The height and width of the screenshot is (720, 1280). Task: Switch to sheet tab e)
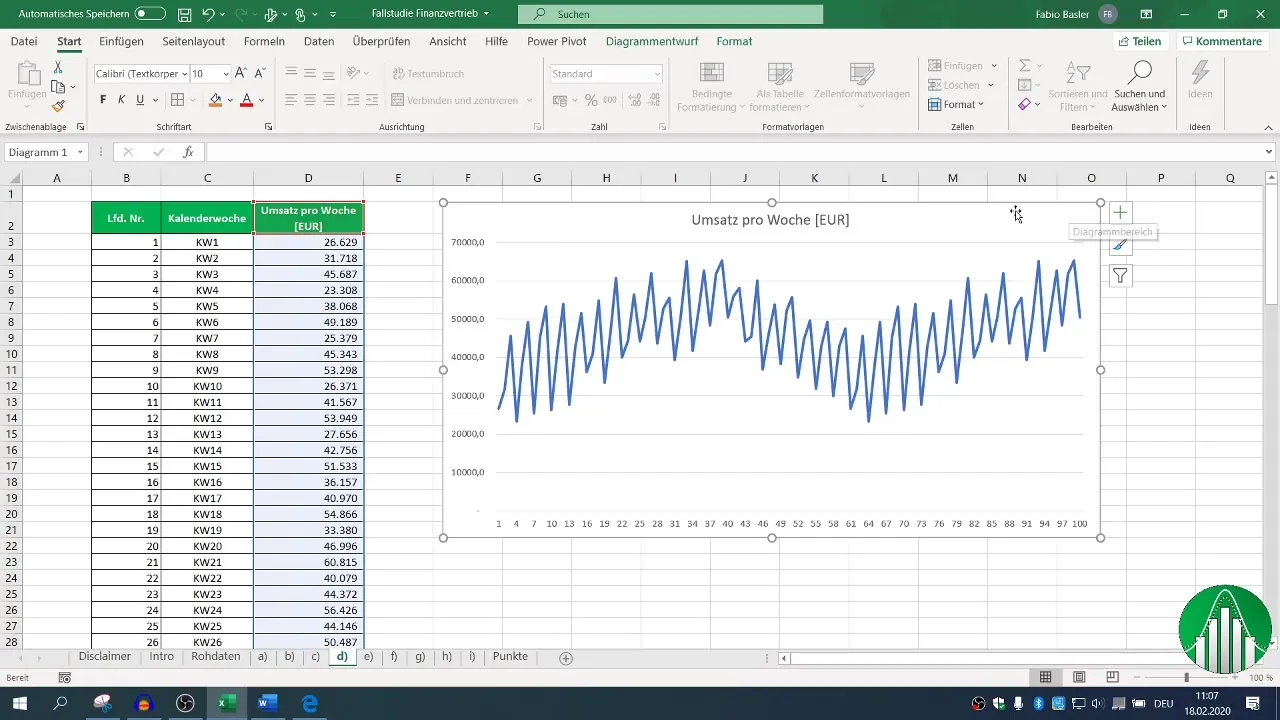(368, 657)
